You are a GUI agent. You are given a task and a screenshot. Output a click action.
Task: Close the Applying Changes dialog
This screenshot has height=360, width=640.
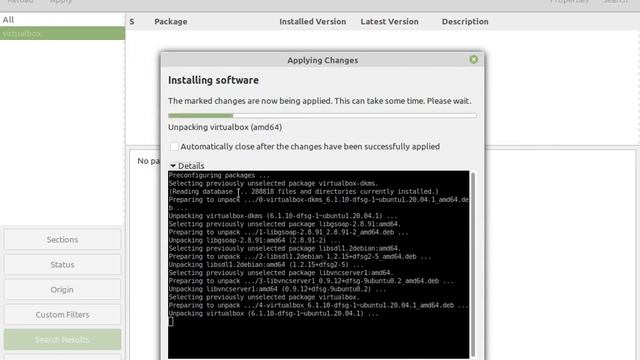[473, 60]
